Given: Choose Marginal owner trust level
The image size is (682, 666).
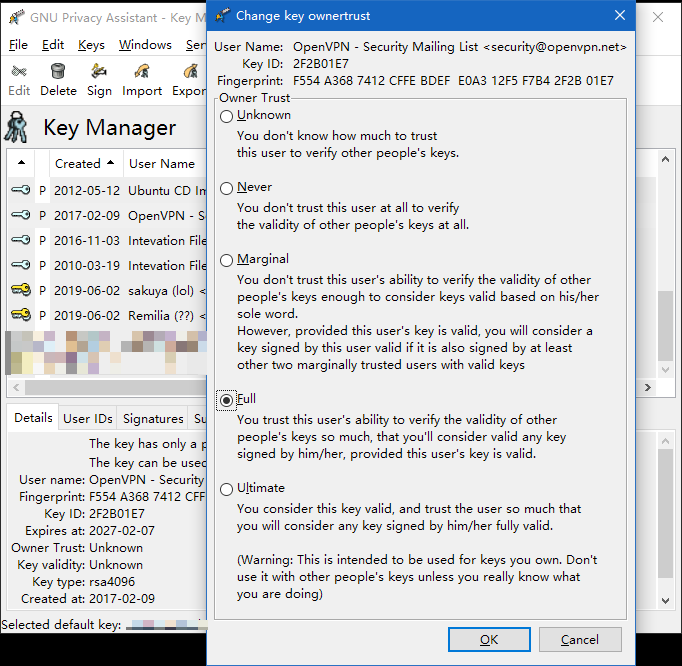Looking at the screenshot, I should [x=227, y=260].
